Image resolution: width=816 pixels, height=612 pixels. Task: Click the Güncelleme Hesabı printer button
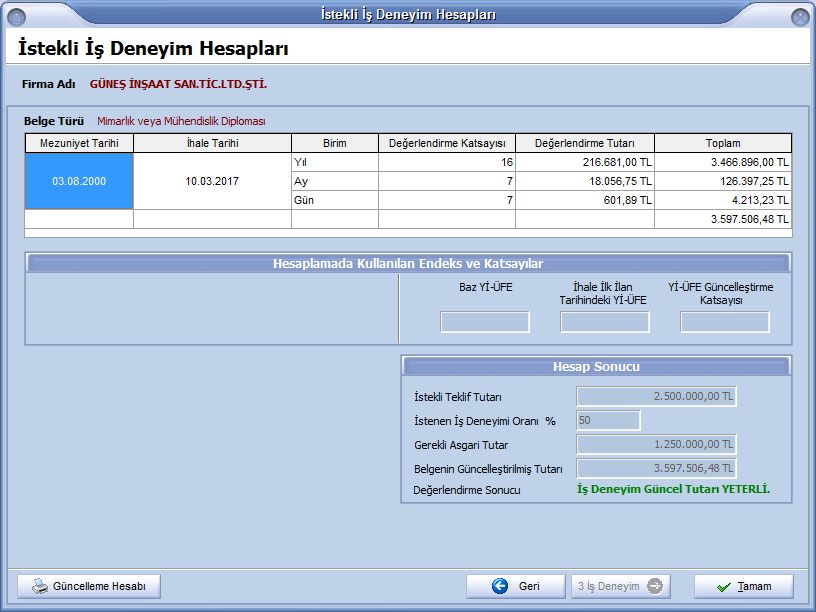click(89, 586)
